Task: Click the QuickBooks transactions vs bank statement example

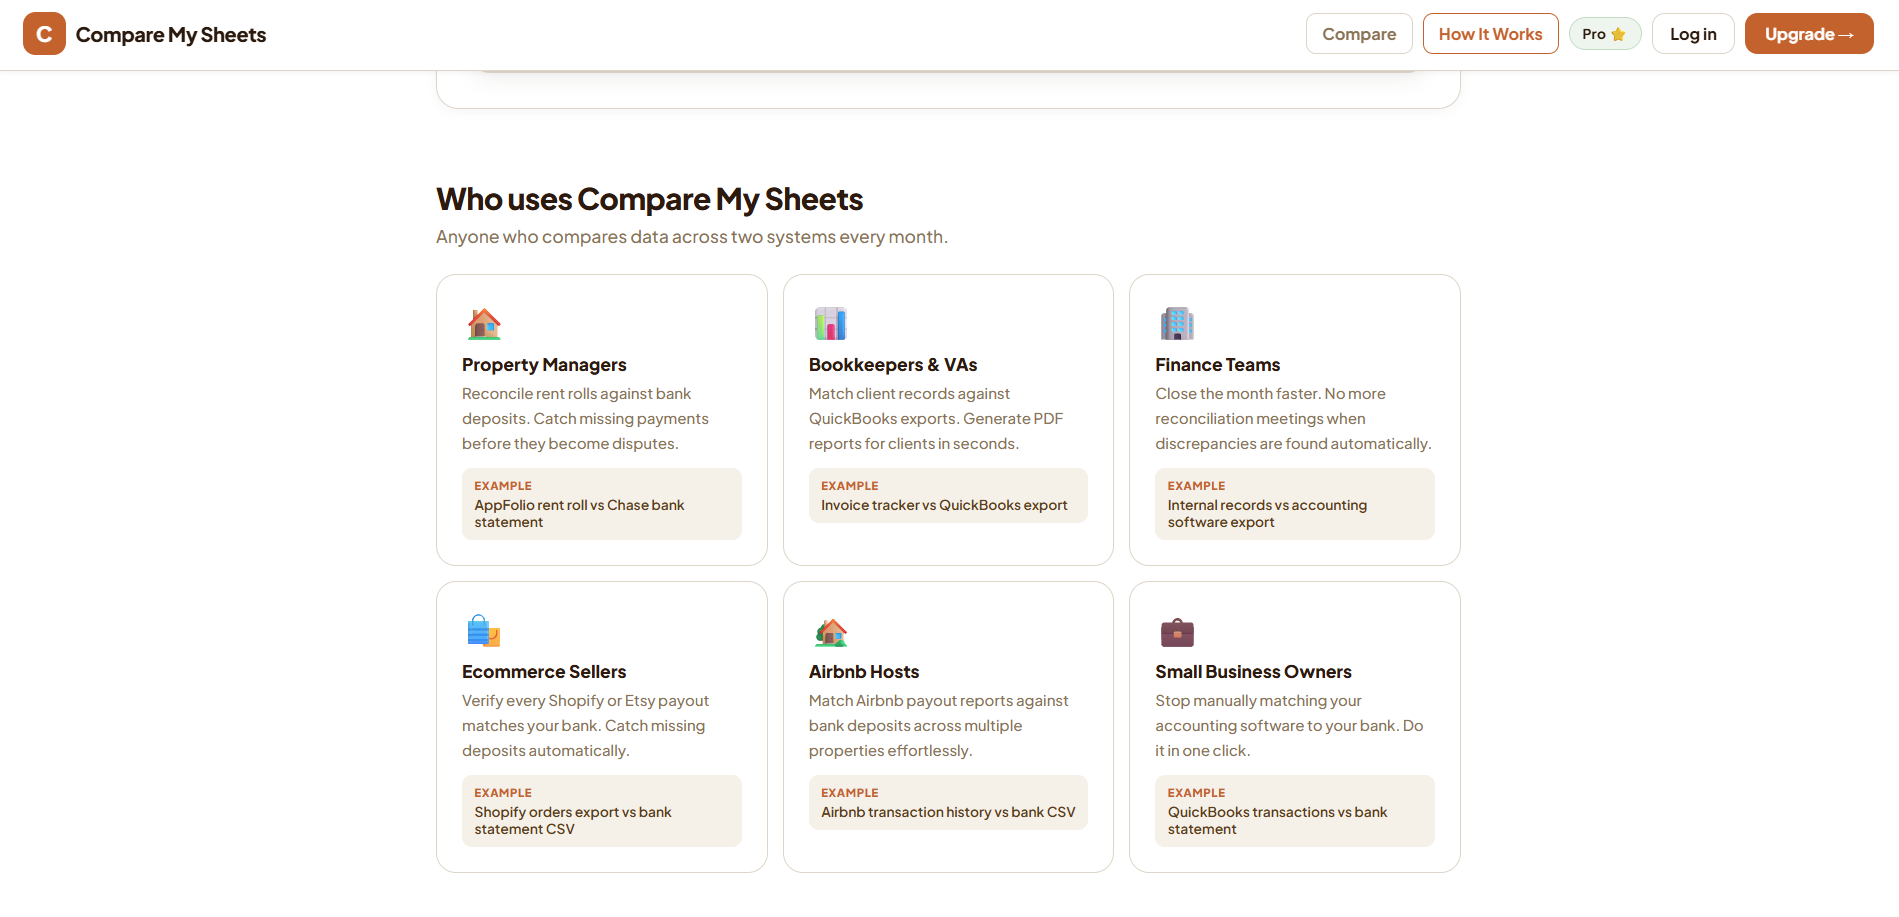Action: click(x=1295, y=811)
